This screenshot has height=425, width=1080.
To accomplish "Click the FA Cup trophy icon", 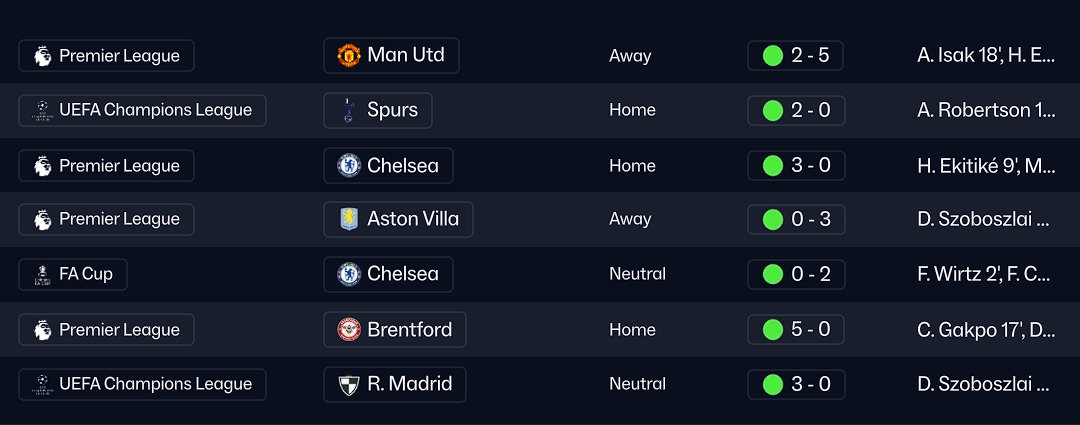I will (x=42, y=274).
